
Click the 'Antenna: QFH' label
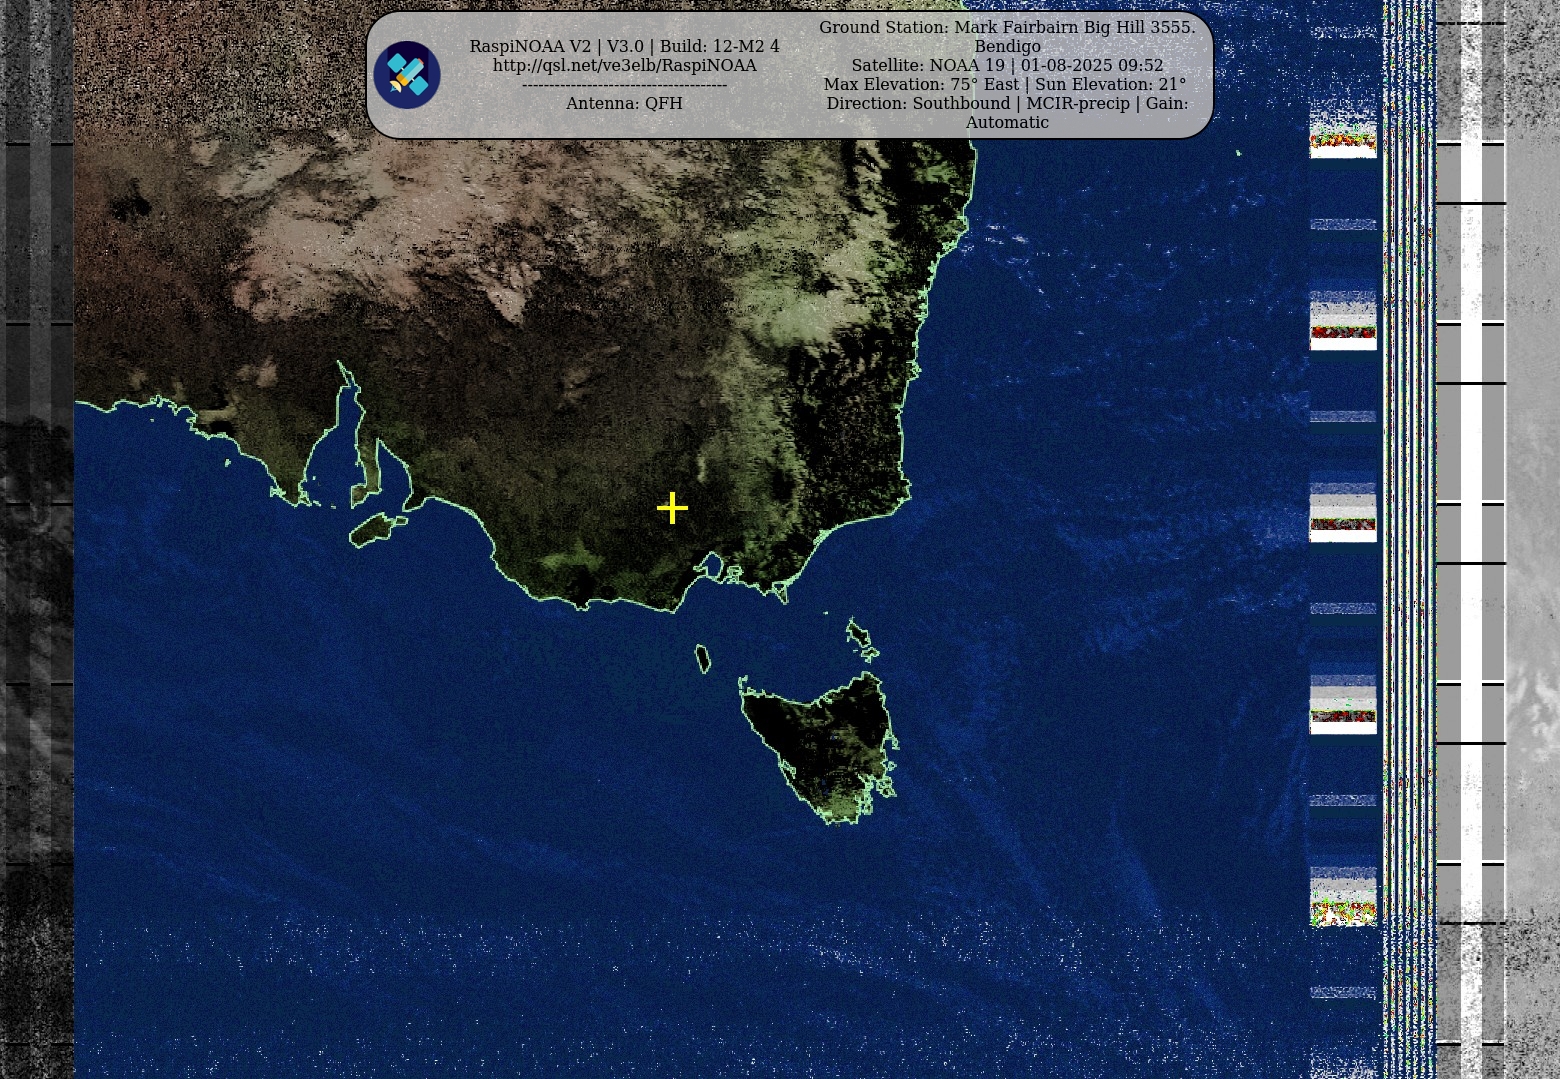(624, 103)
